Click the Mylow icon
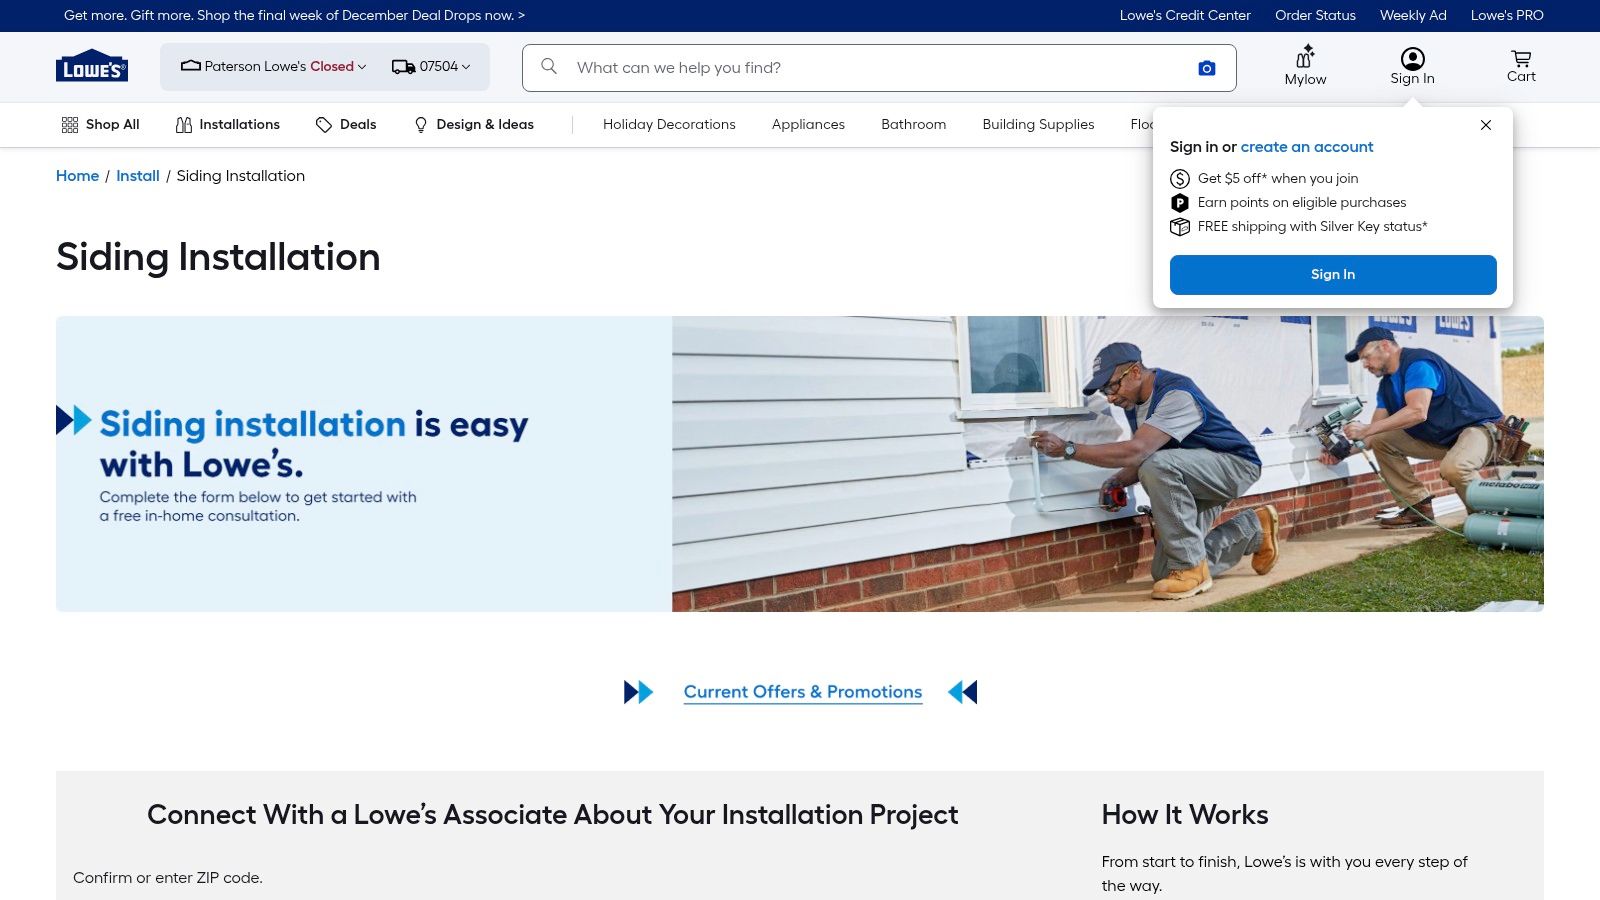Image resolution: width=1600 pixels, height=900 pixels. (x=1304, y=58)
